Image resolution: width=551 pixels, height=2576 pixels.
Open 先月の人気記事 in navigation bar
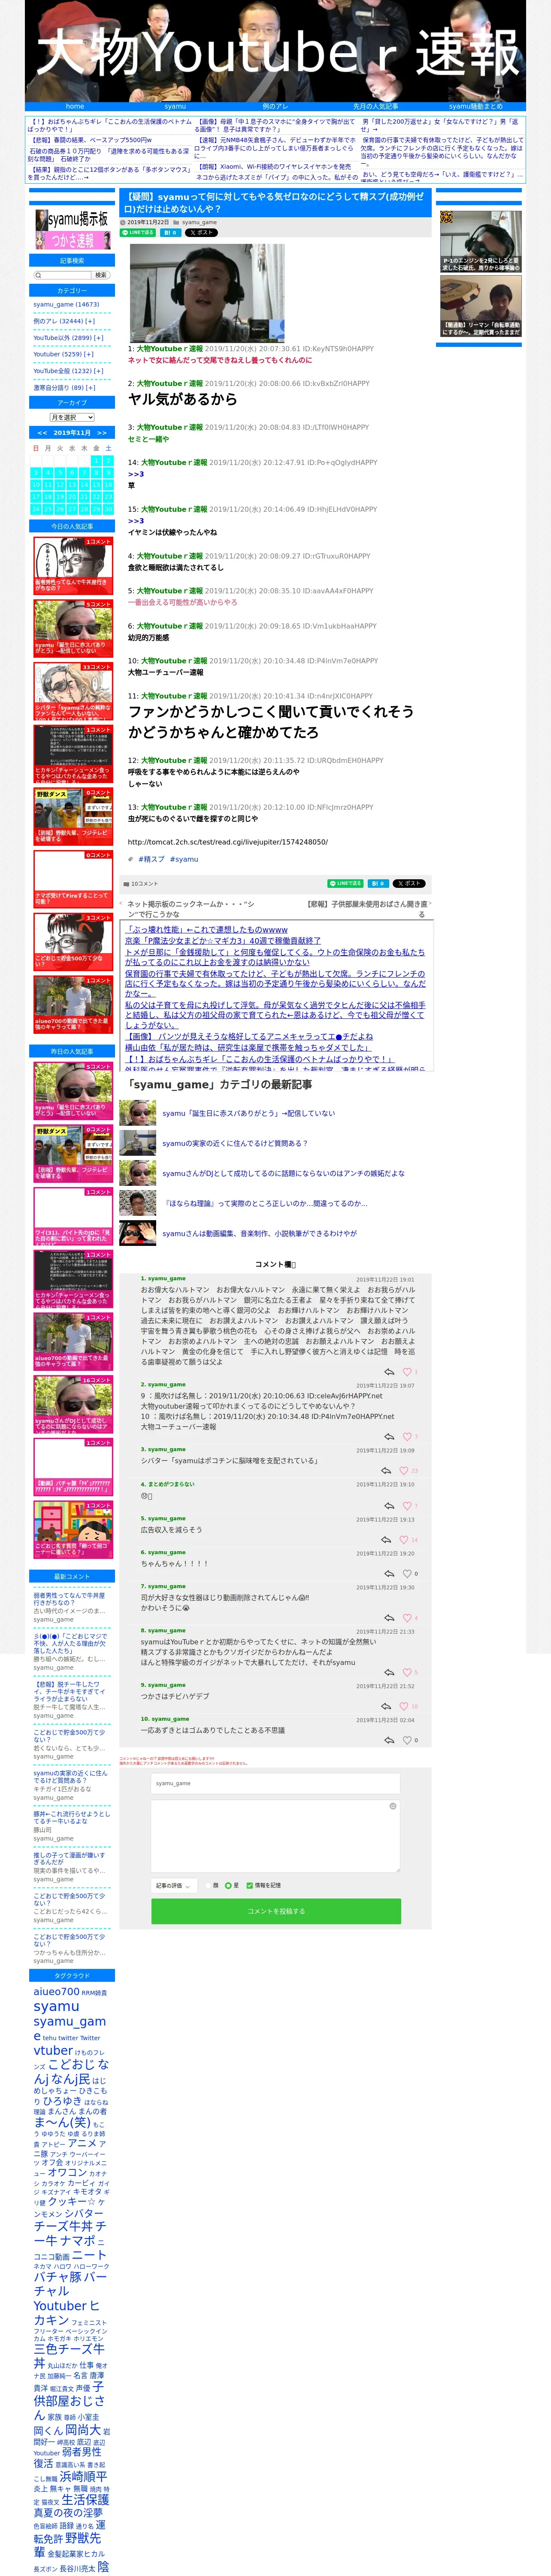tap(375, 106)
